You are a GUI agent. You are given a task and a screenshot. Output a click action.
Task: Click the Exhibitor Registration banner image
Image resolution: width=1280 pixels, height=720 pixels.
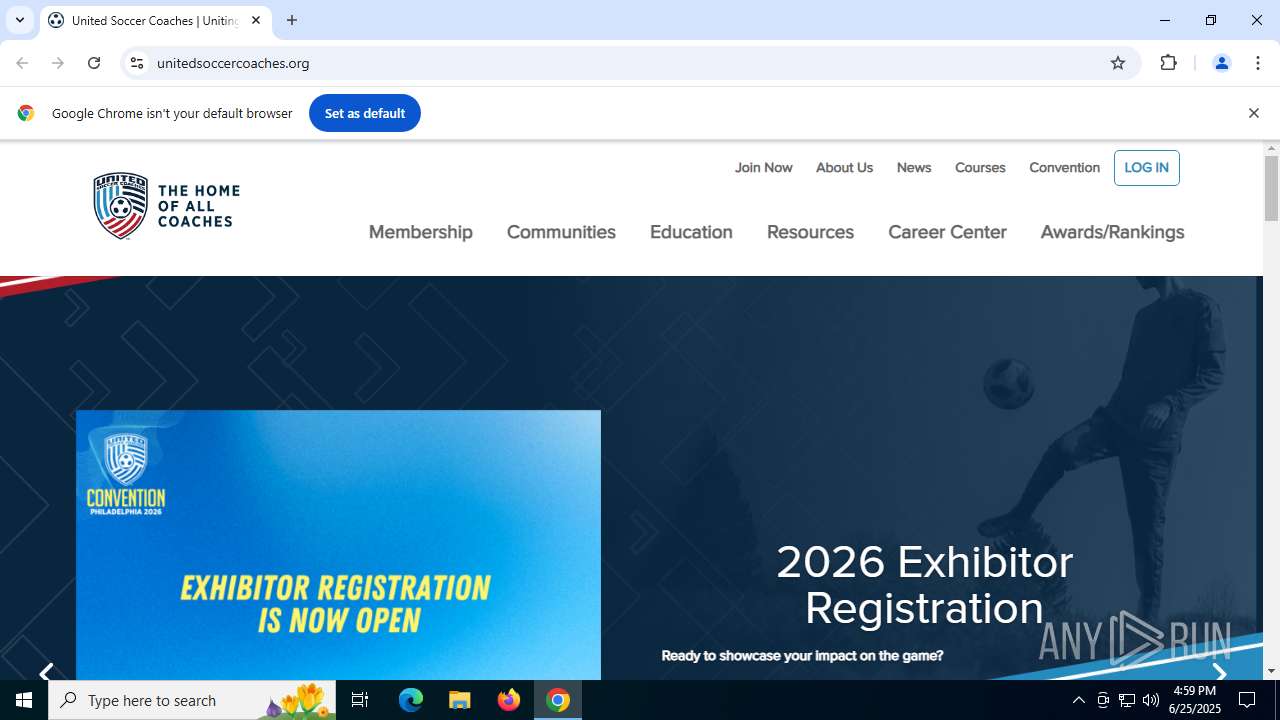coord(338,545)
